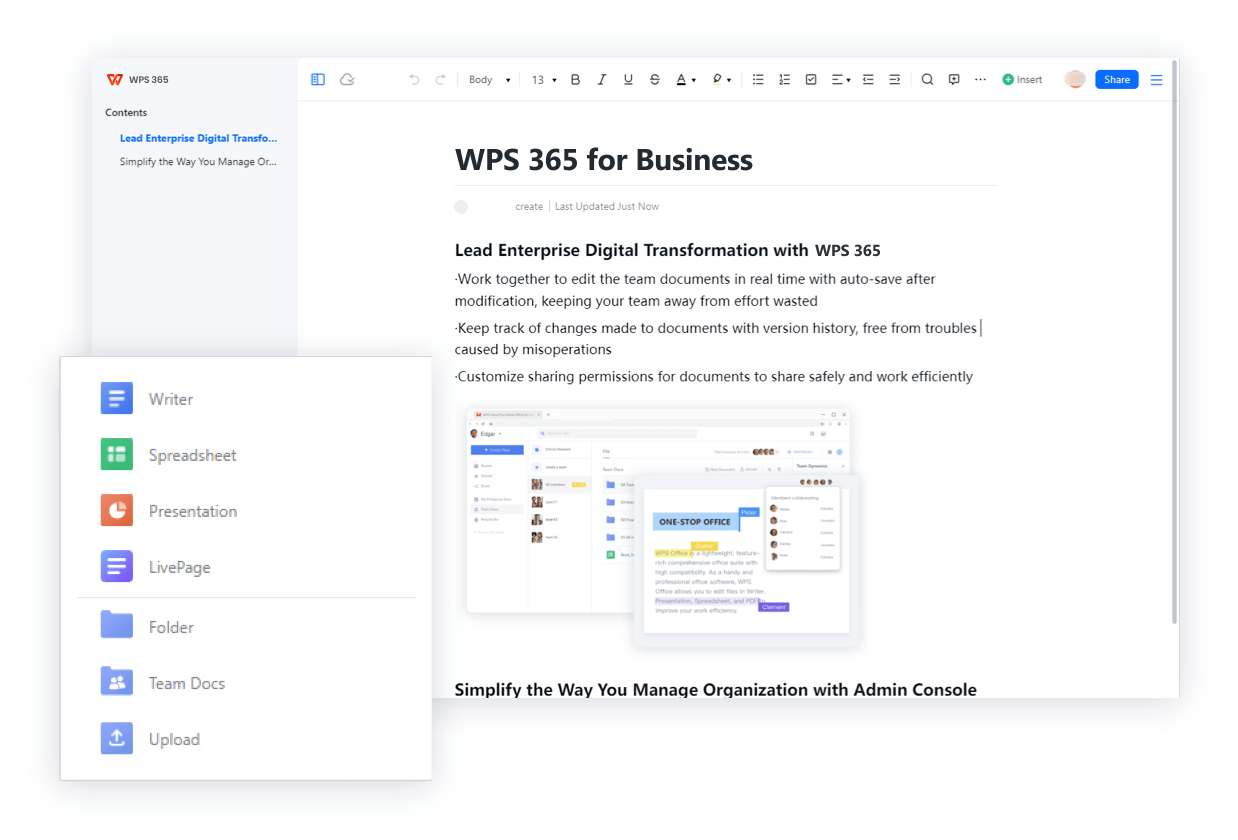The height and width of the screenshot is (840, 1238).
Task: Toggle italic formatting
Action: coord(601,79)
